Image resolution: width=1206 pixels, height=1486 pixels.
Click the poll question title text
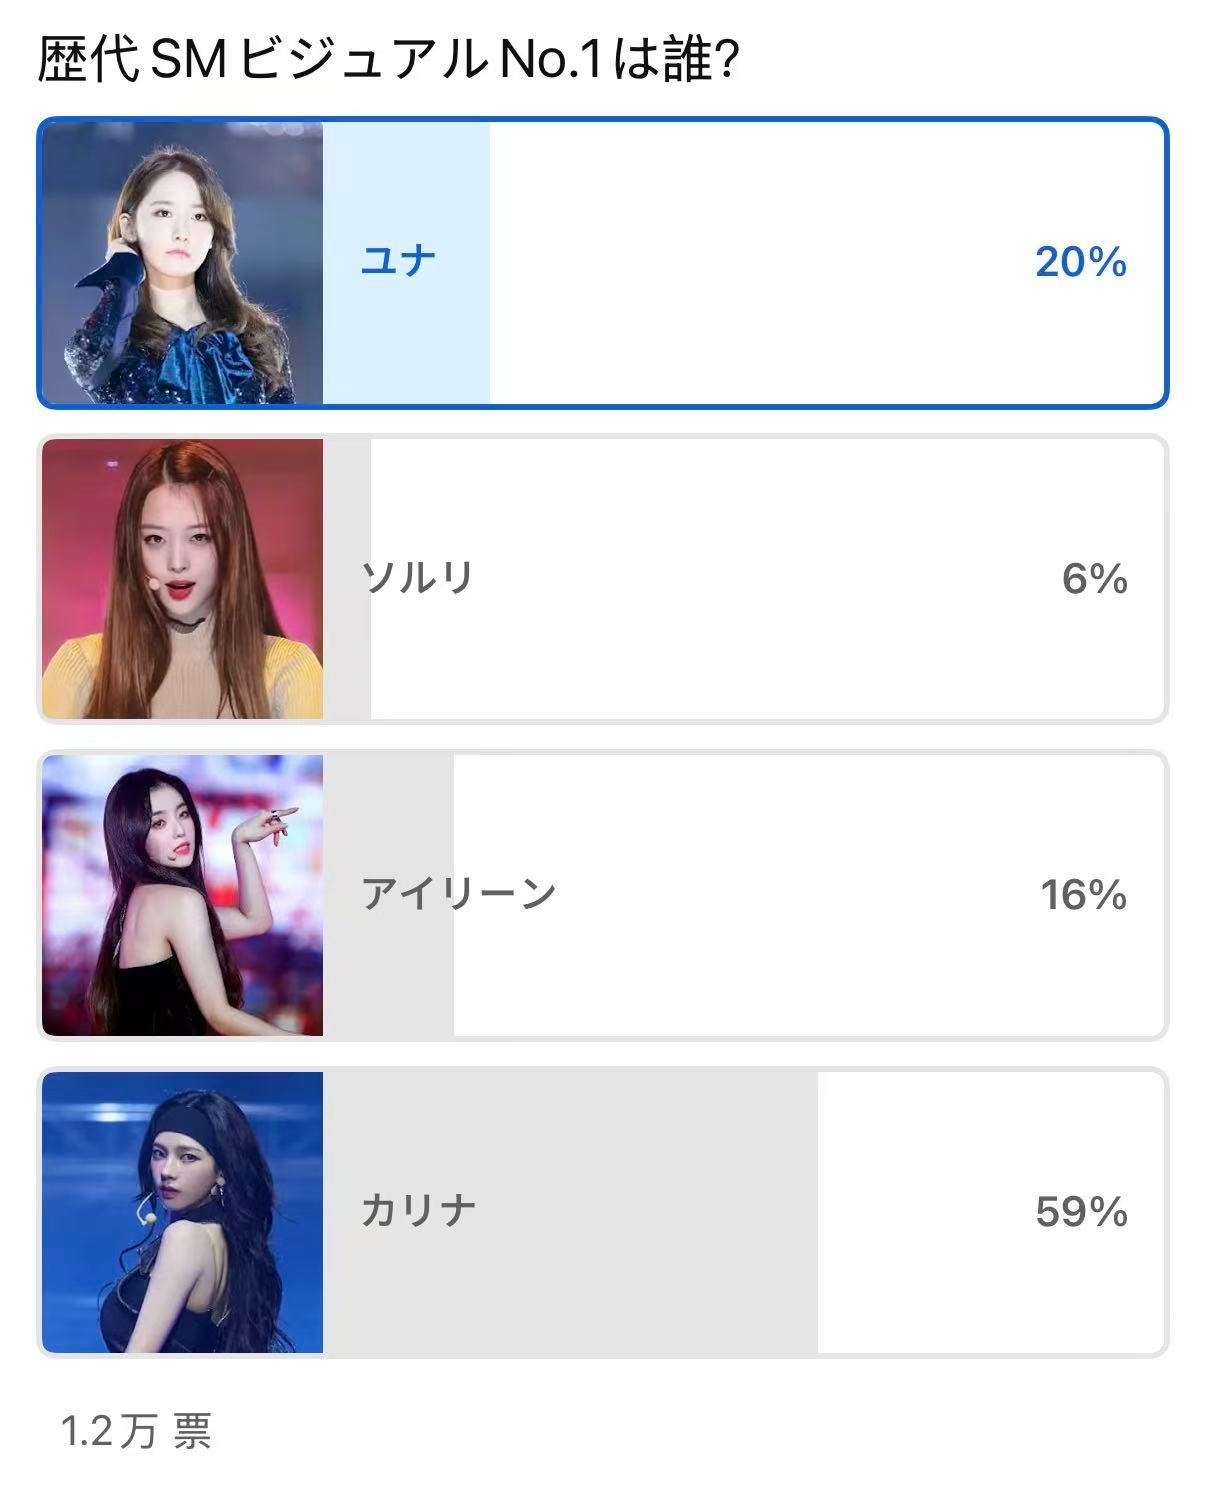point(388,60)
